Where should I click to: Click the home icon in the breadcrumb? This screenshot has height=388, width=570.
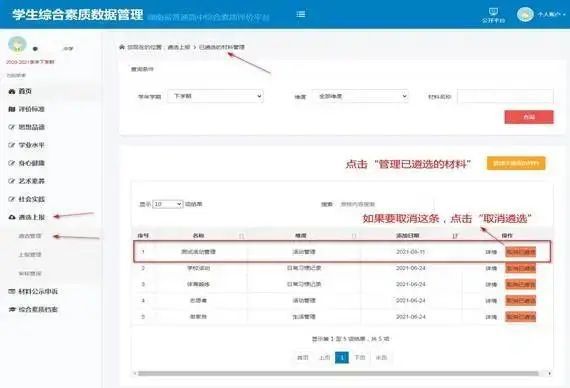point(122,47)
